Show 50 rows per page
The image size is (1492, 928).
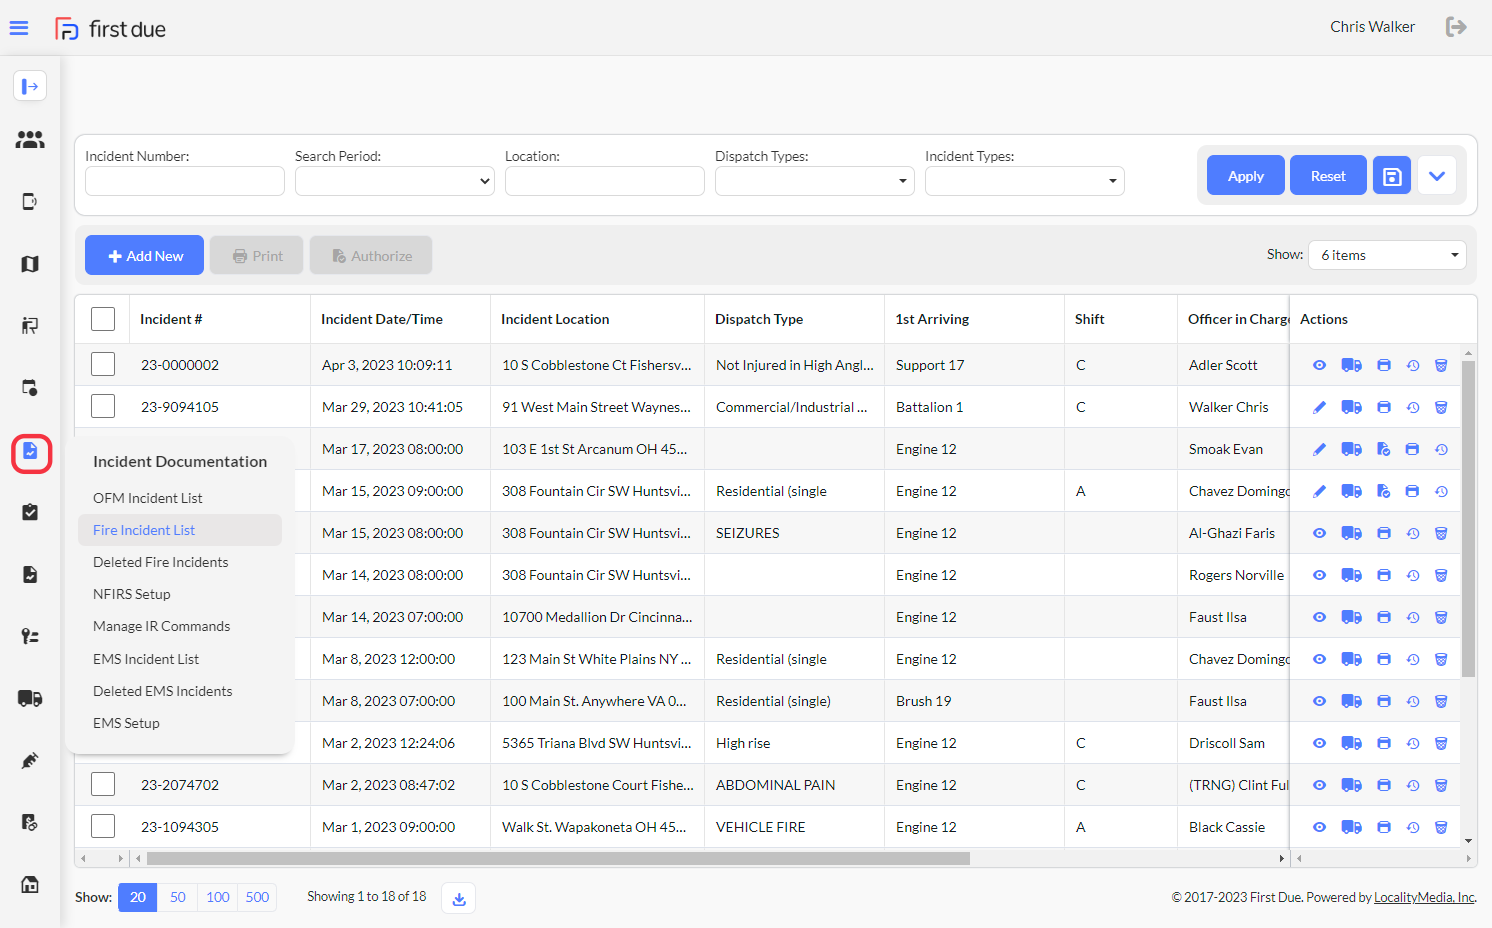178,897
